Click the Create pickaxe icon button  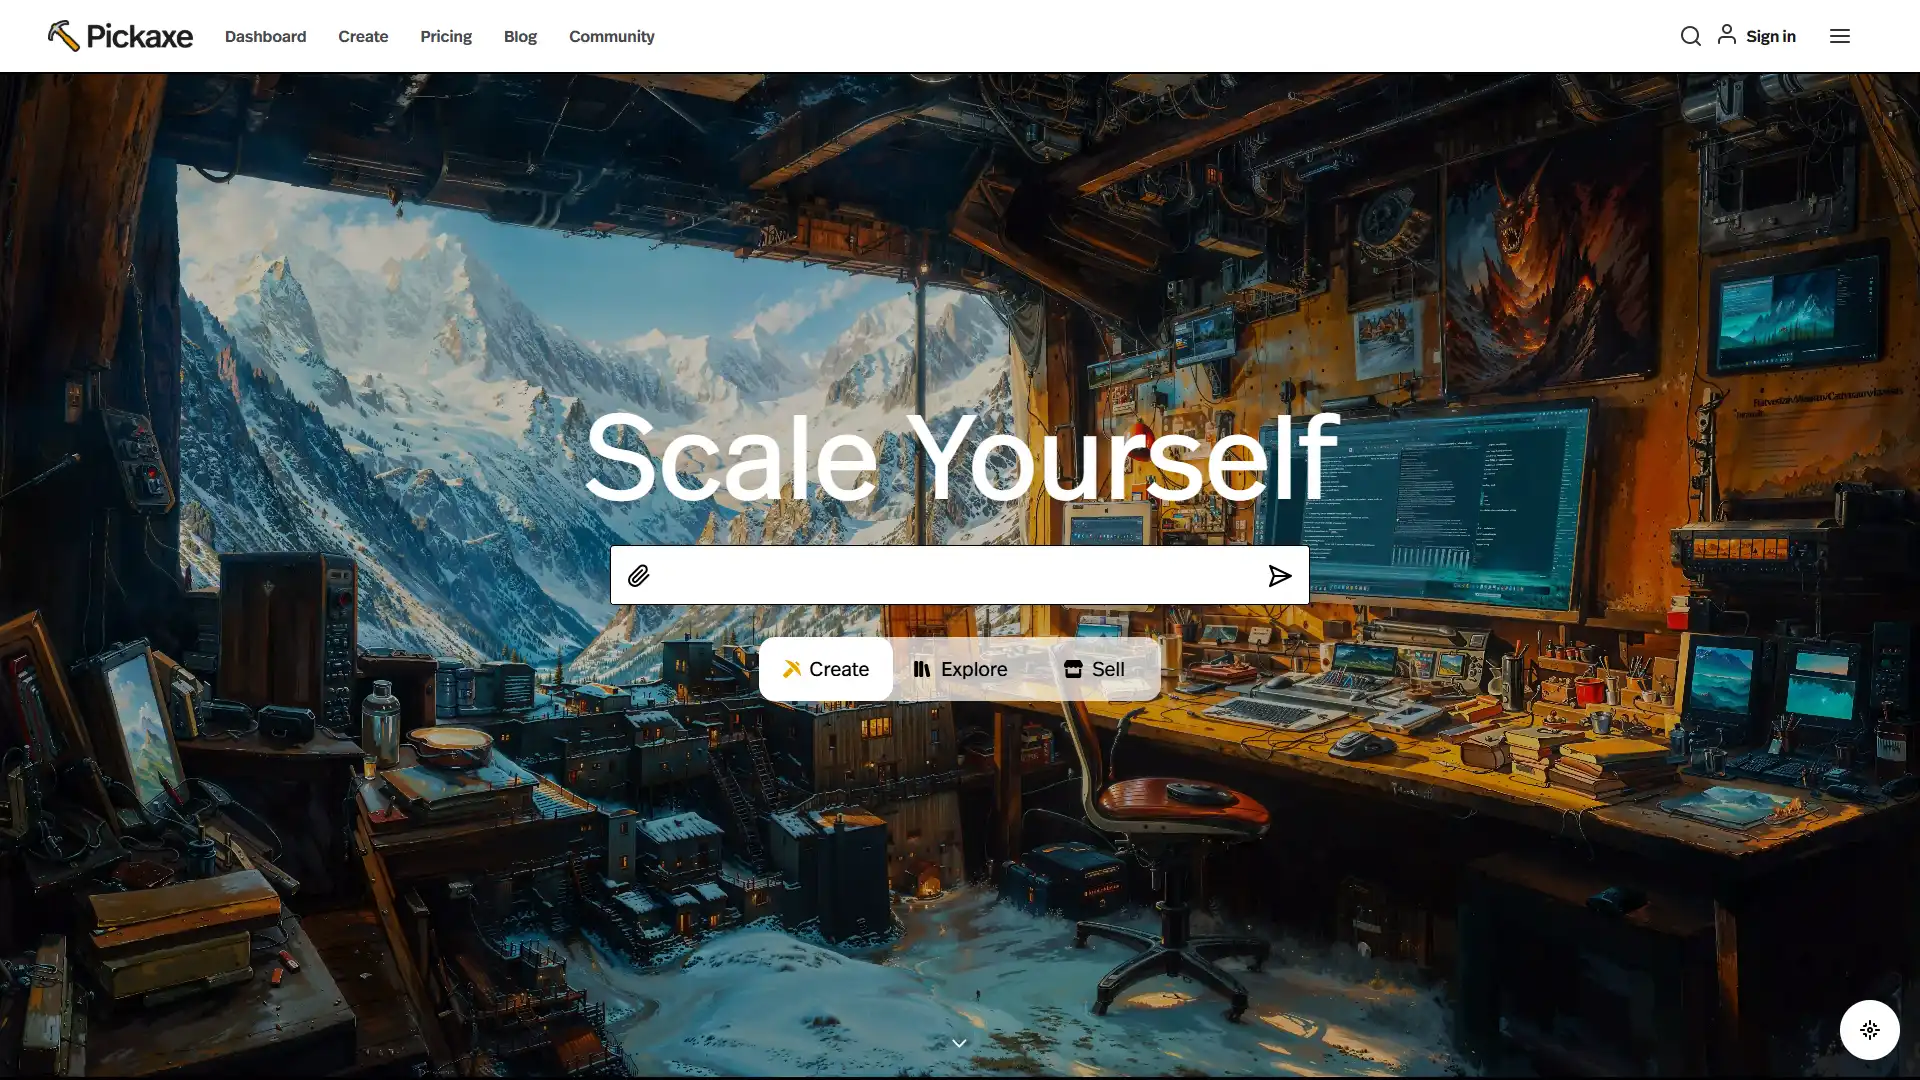(824, 669)
